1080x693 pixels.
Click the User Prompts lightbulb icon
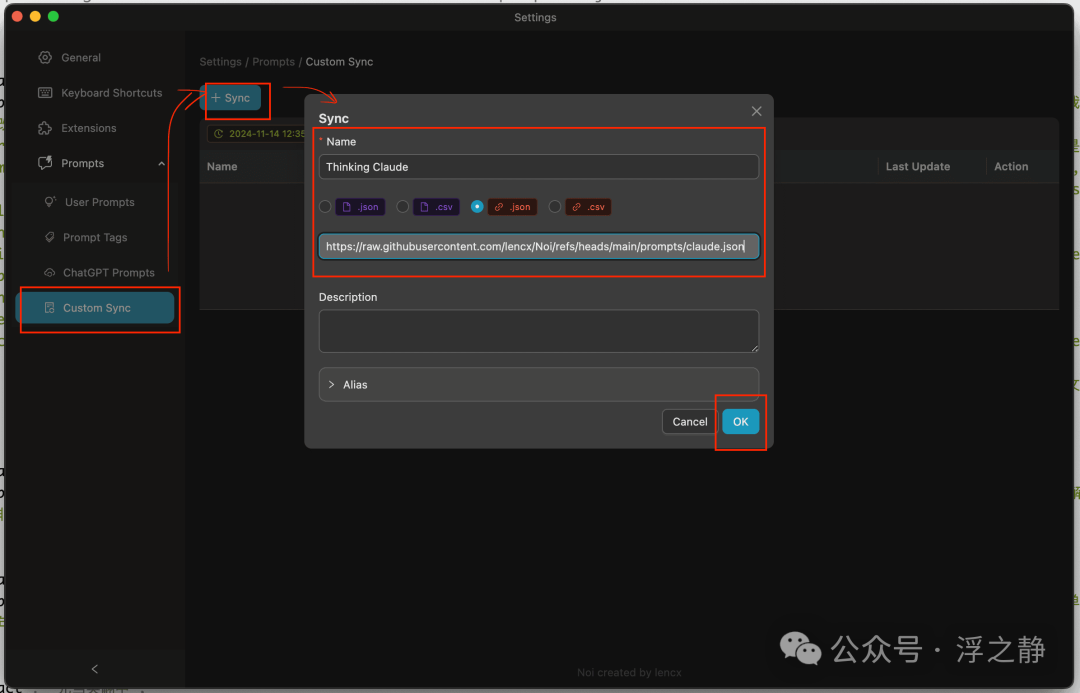coord(50,202)
